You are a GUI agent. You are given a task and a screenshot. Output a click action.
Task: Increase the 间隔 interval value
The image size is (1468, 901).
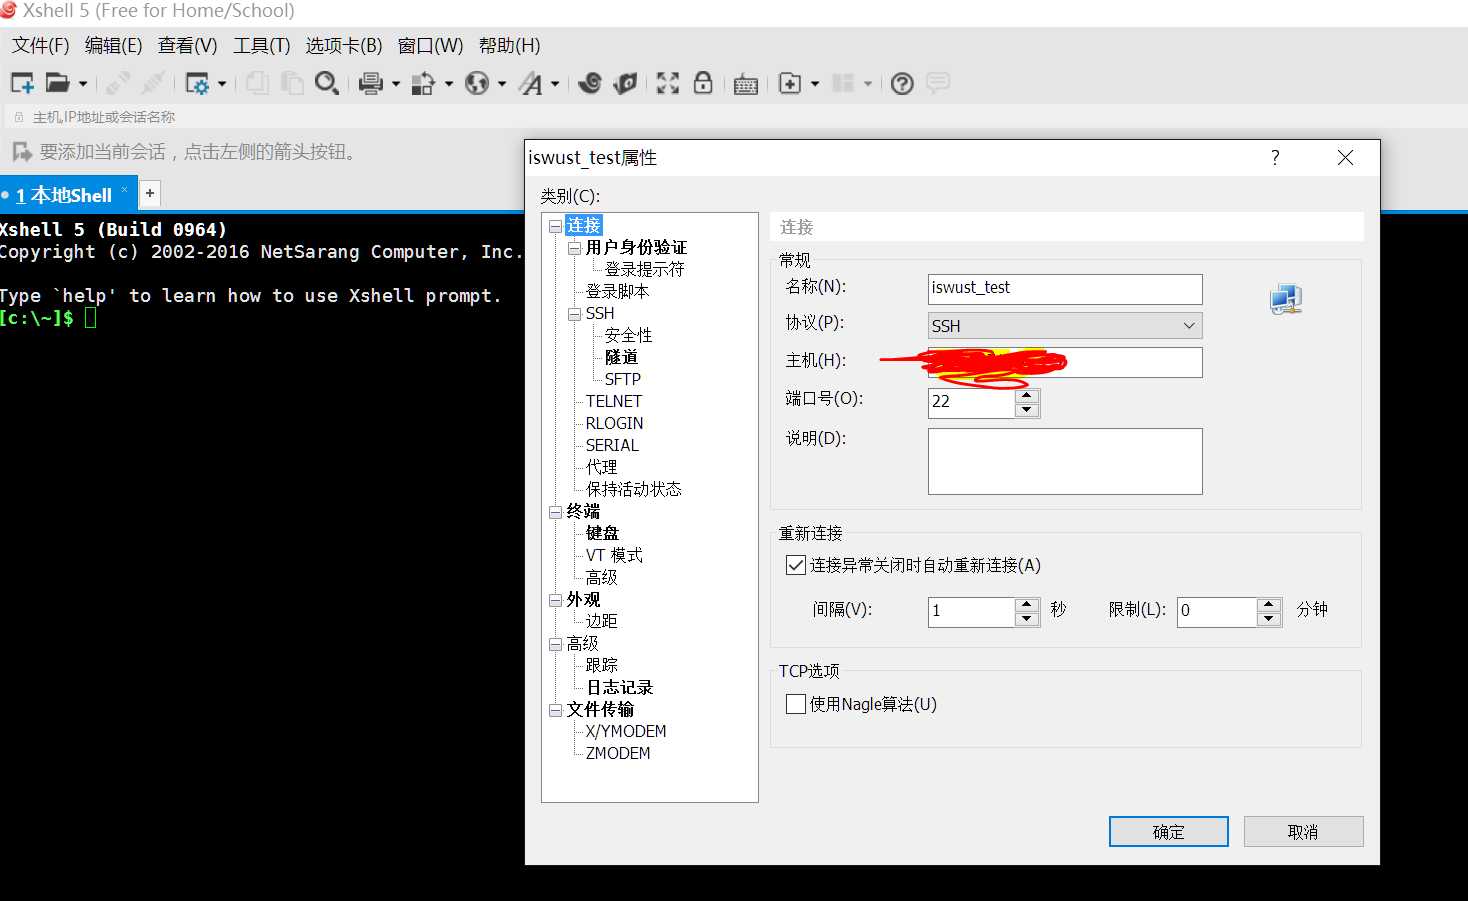(x=1027, y=604)
